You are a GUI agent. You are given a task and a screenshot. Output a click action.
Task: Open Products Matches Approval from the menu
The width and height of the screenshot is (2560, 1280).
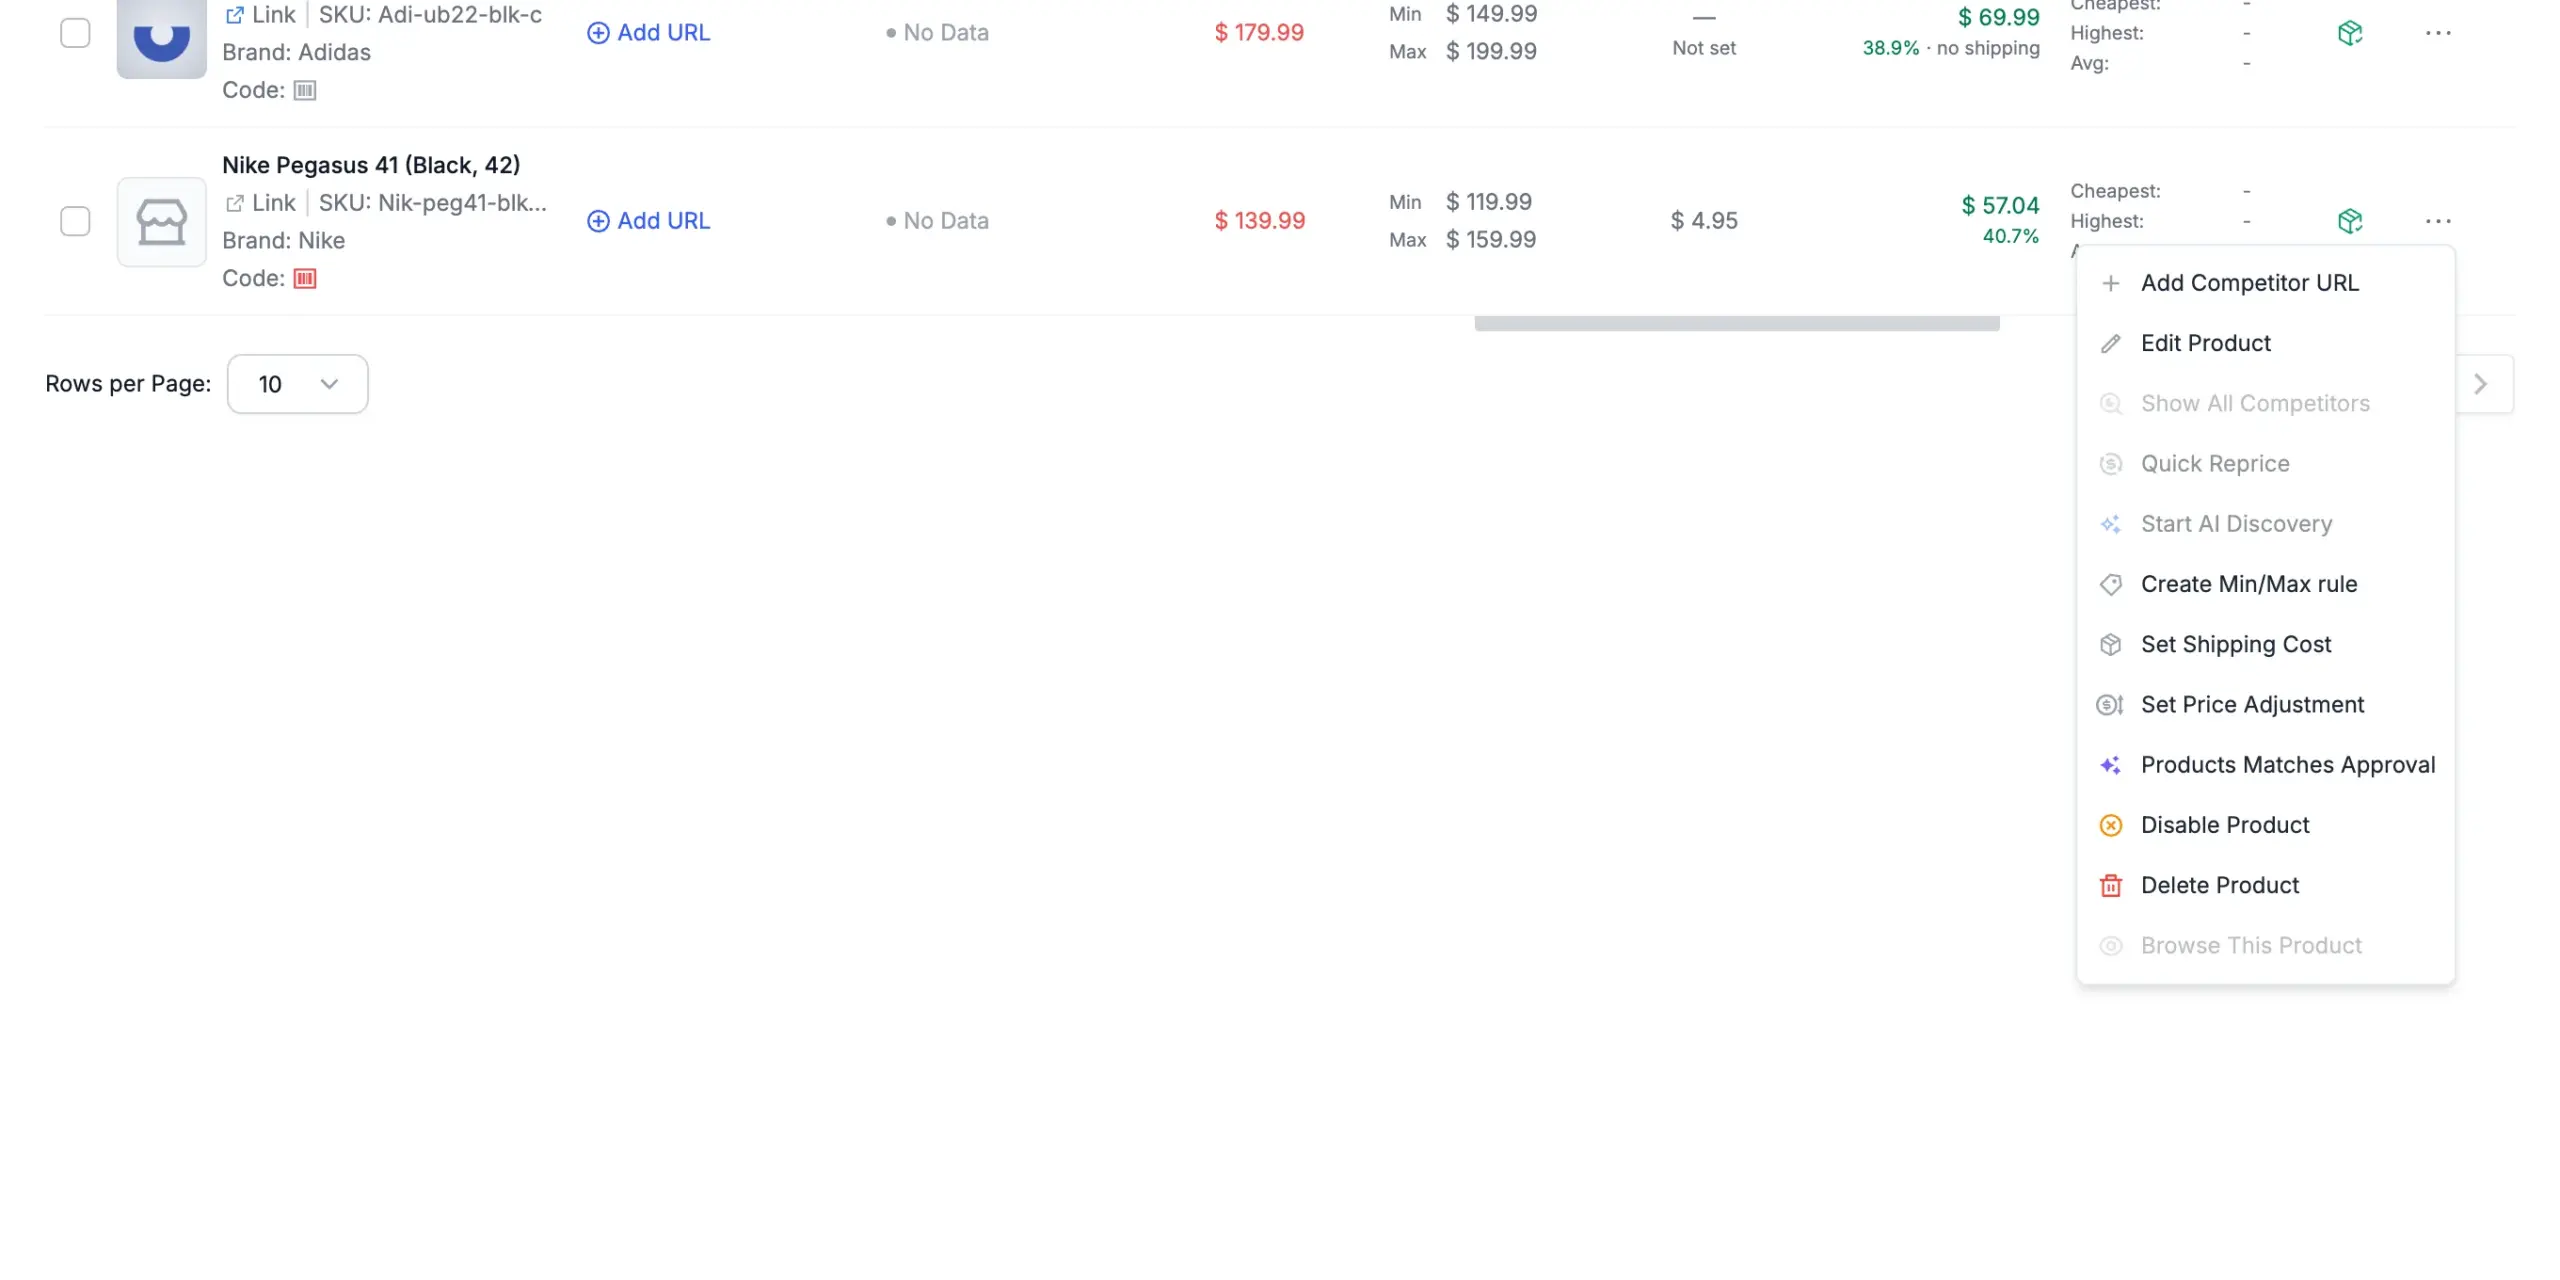click(x=2265, y=765)
